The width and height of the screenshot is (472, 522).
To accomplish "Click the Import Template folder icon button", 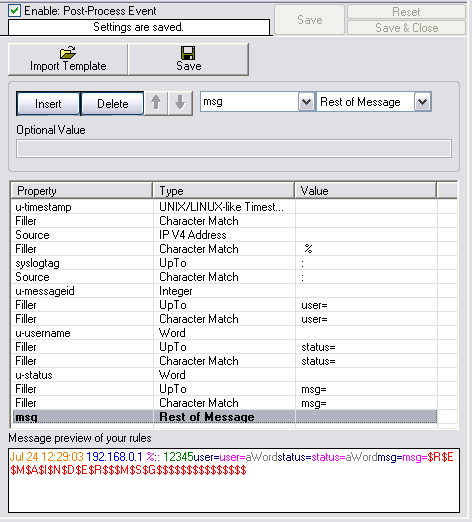I will point(68,59).
